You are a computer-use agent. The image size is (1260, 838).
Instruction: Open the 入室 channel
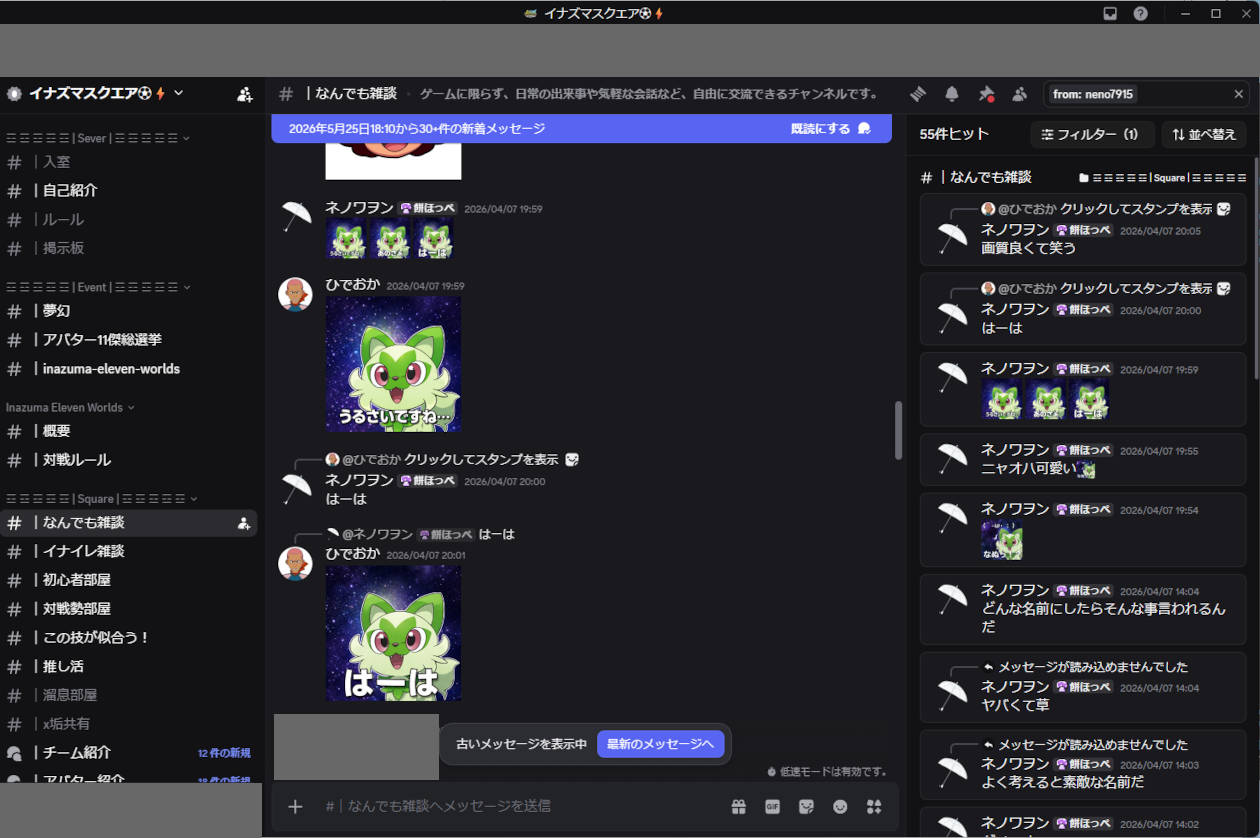click(x=129, y=161)
